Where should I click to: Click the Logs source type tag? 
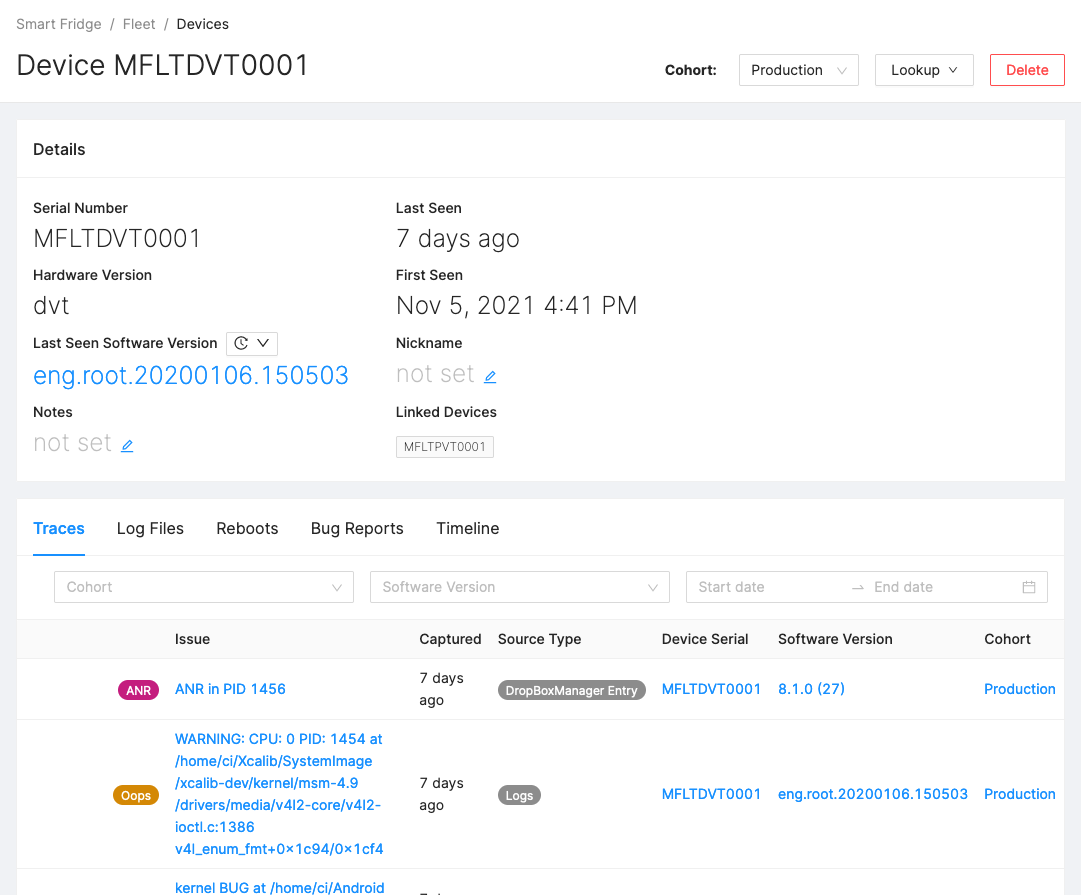click(519, 795)
